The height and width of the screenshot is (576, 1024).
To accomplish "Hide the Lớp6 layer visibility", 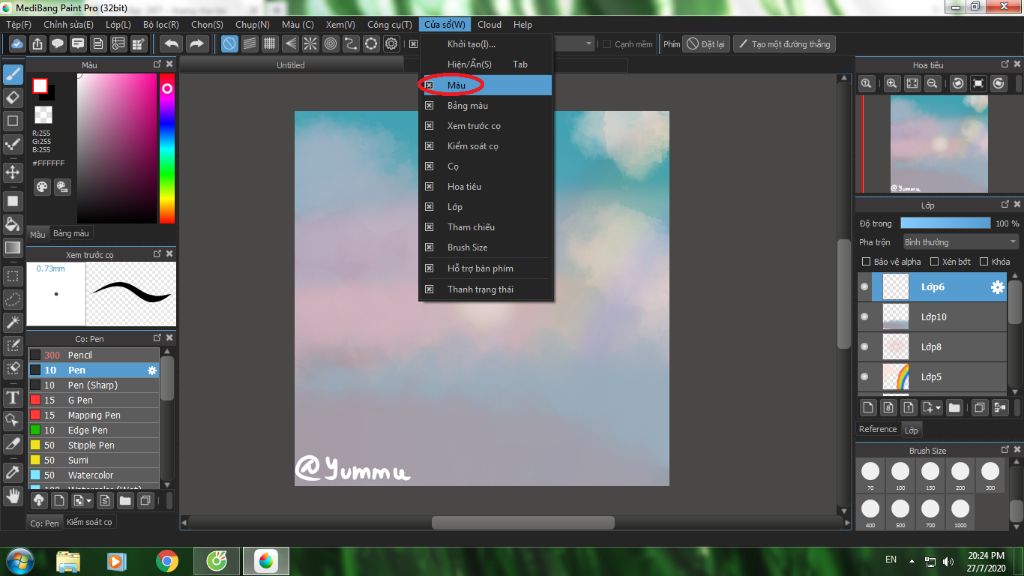I will 865,287.
